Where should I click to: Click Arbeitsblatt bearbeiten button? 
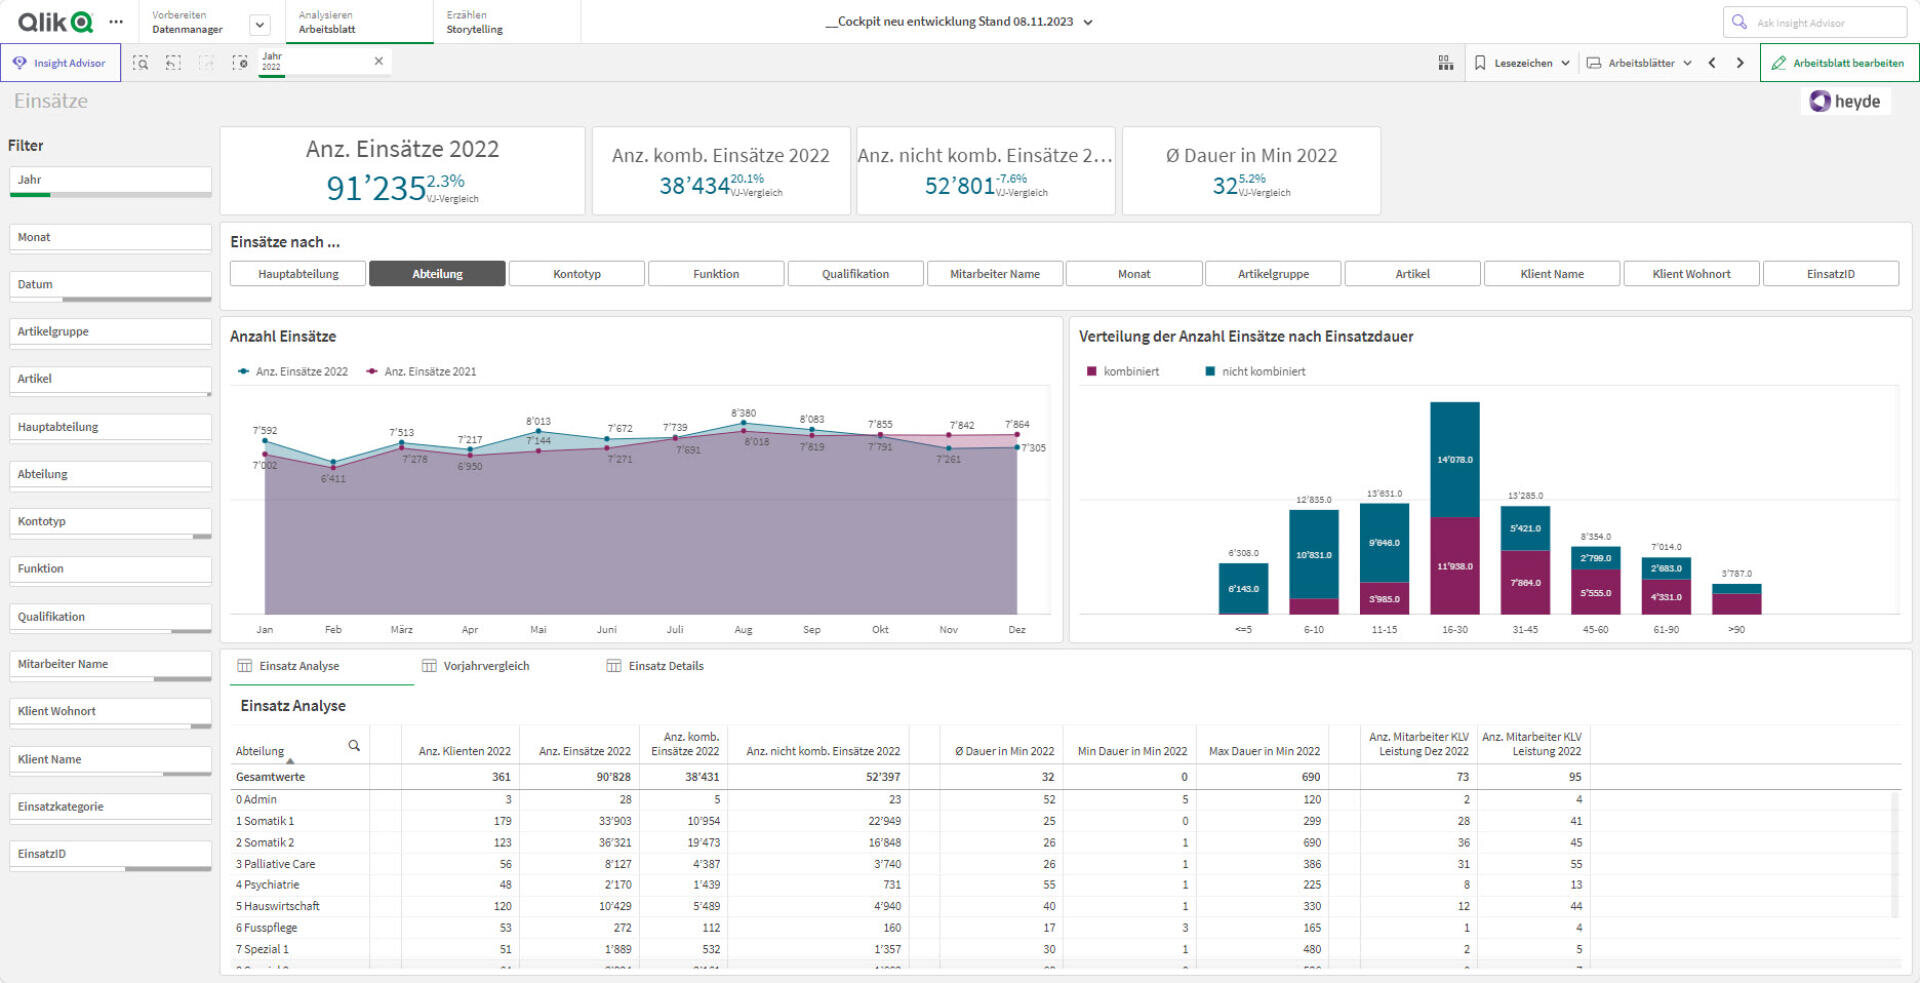1838,63
